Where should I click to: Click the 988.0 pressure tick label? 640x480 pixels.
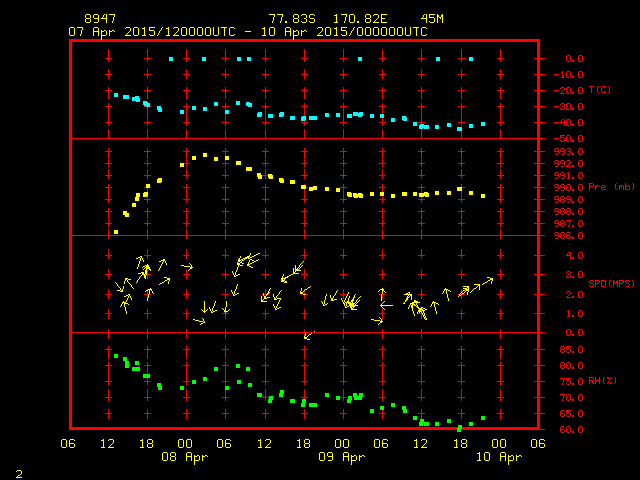coord(569,212)
